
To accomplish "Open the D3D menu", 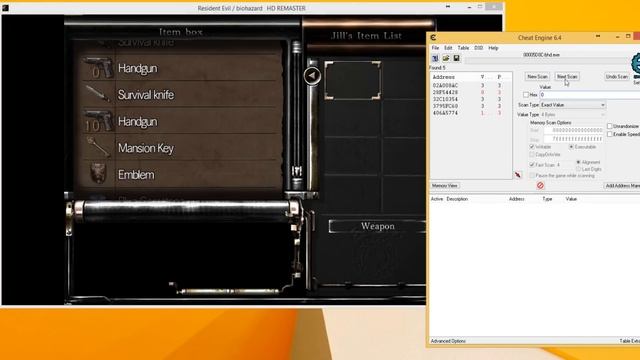I will point(478,48).
